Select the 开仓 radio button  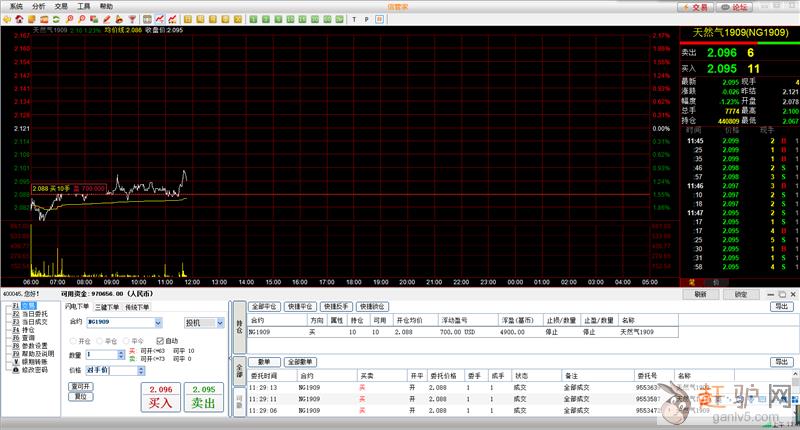73,341
